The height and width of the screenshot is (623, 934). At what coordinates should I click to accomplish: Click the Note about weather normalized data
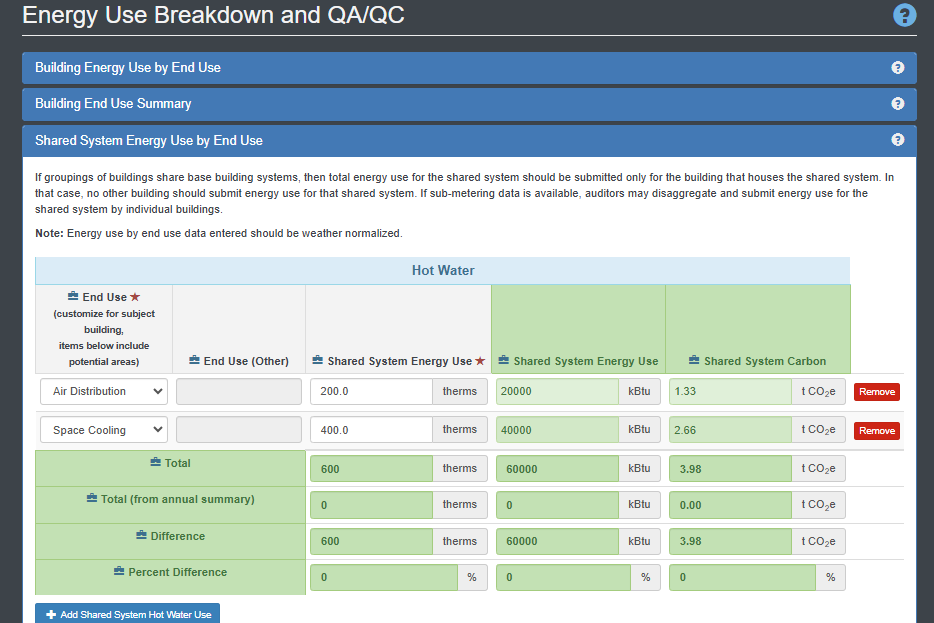(x=219, y=233)
